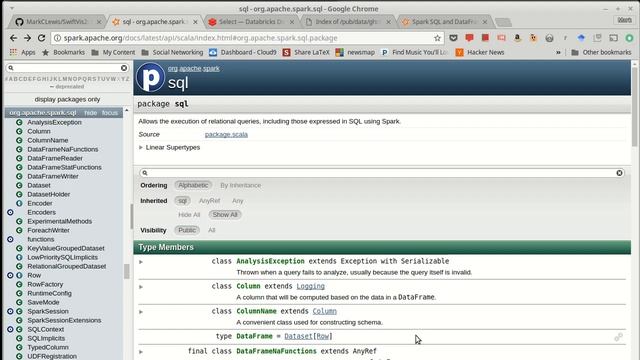640x360 pixels.
Task: Click the companion object icon beside SparkSession
Action: pos(10,311)
